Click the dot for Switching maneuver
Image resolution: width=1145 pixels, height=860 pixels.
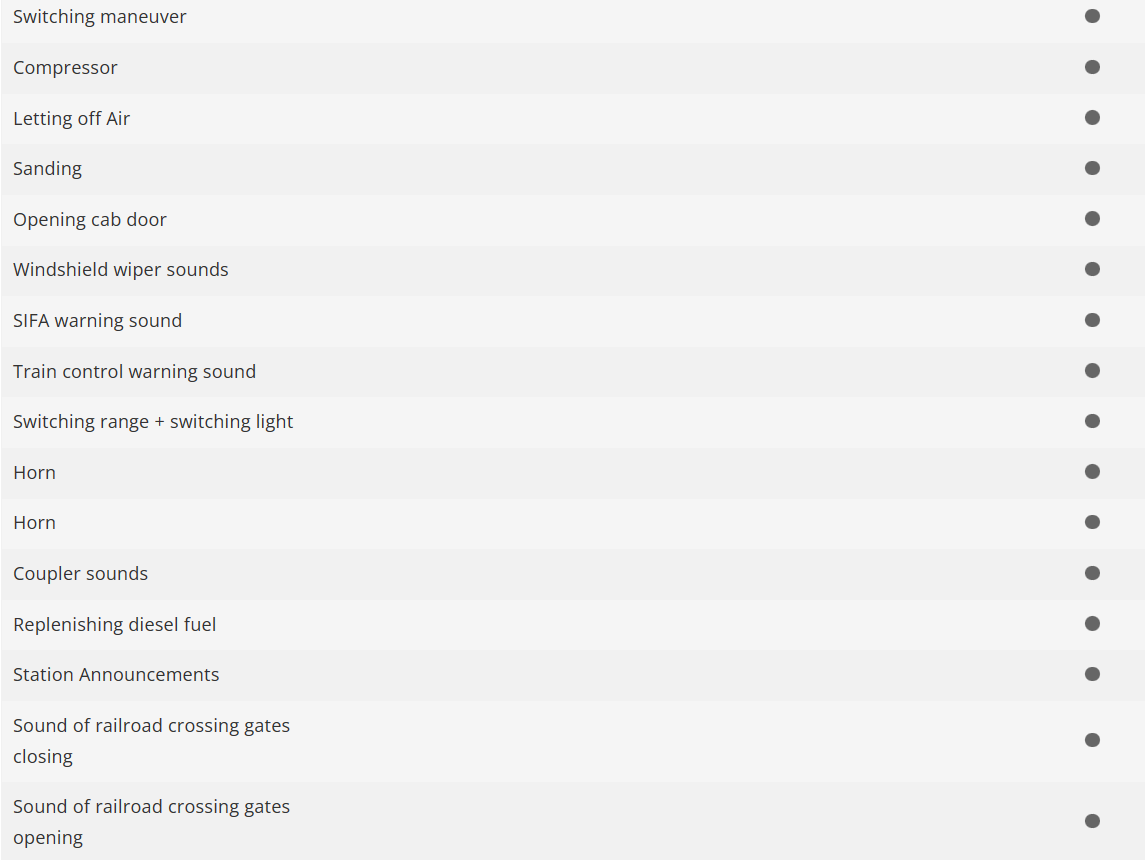(x=1092, y=16)
